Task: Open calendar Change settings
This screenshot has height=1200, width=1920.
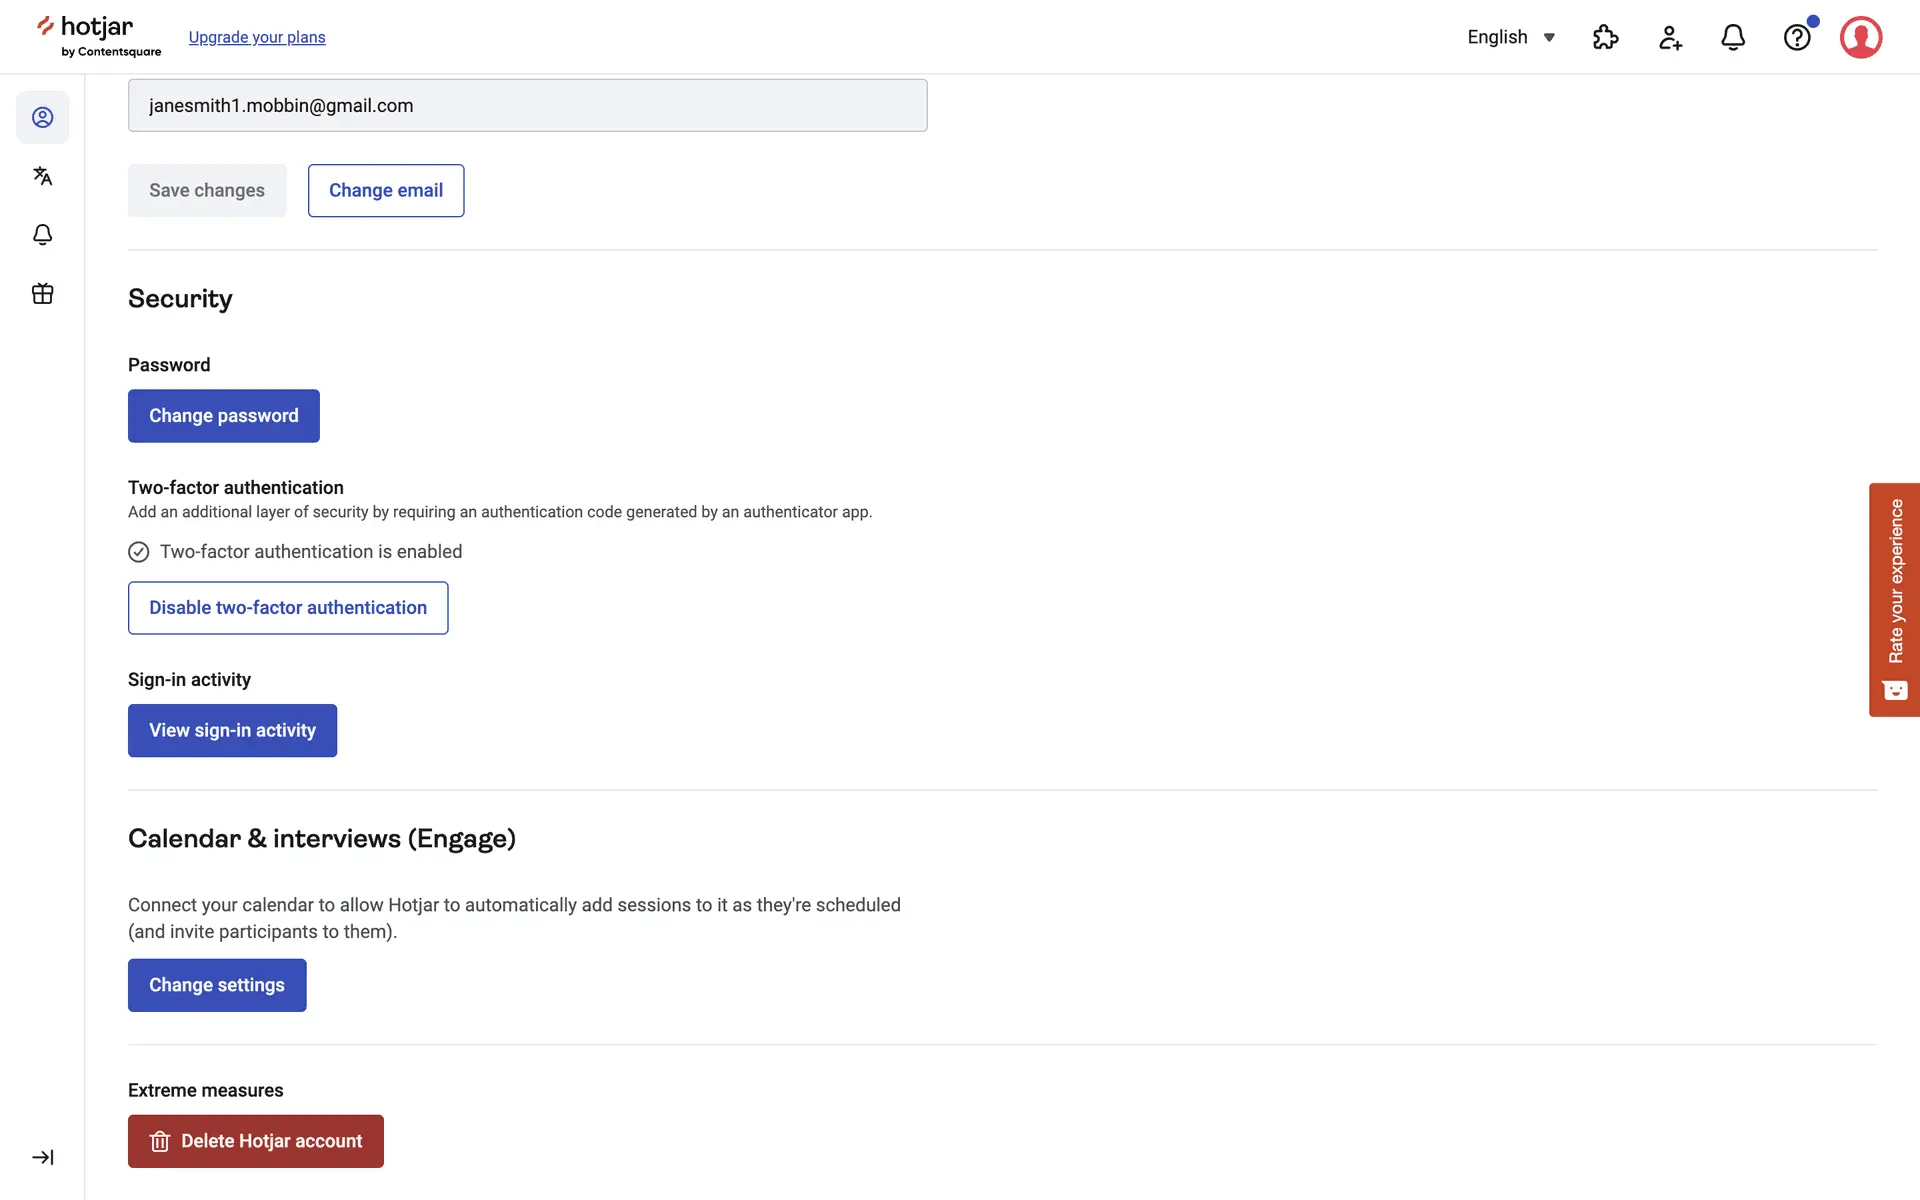Action: (217, 985)
